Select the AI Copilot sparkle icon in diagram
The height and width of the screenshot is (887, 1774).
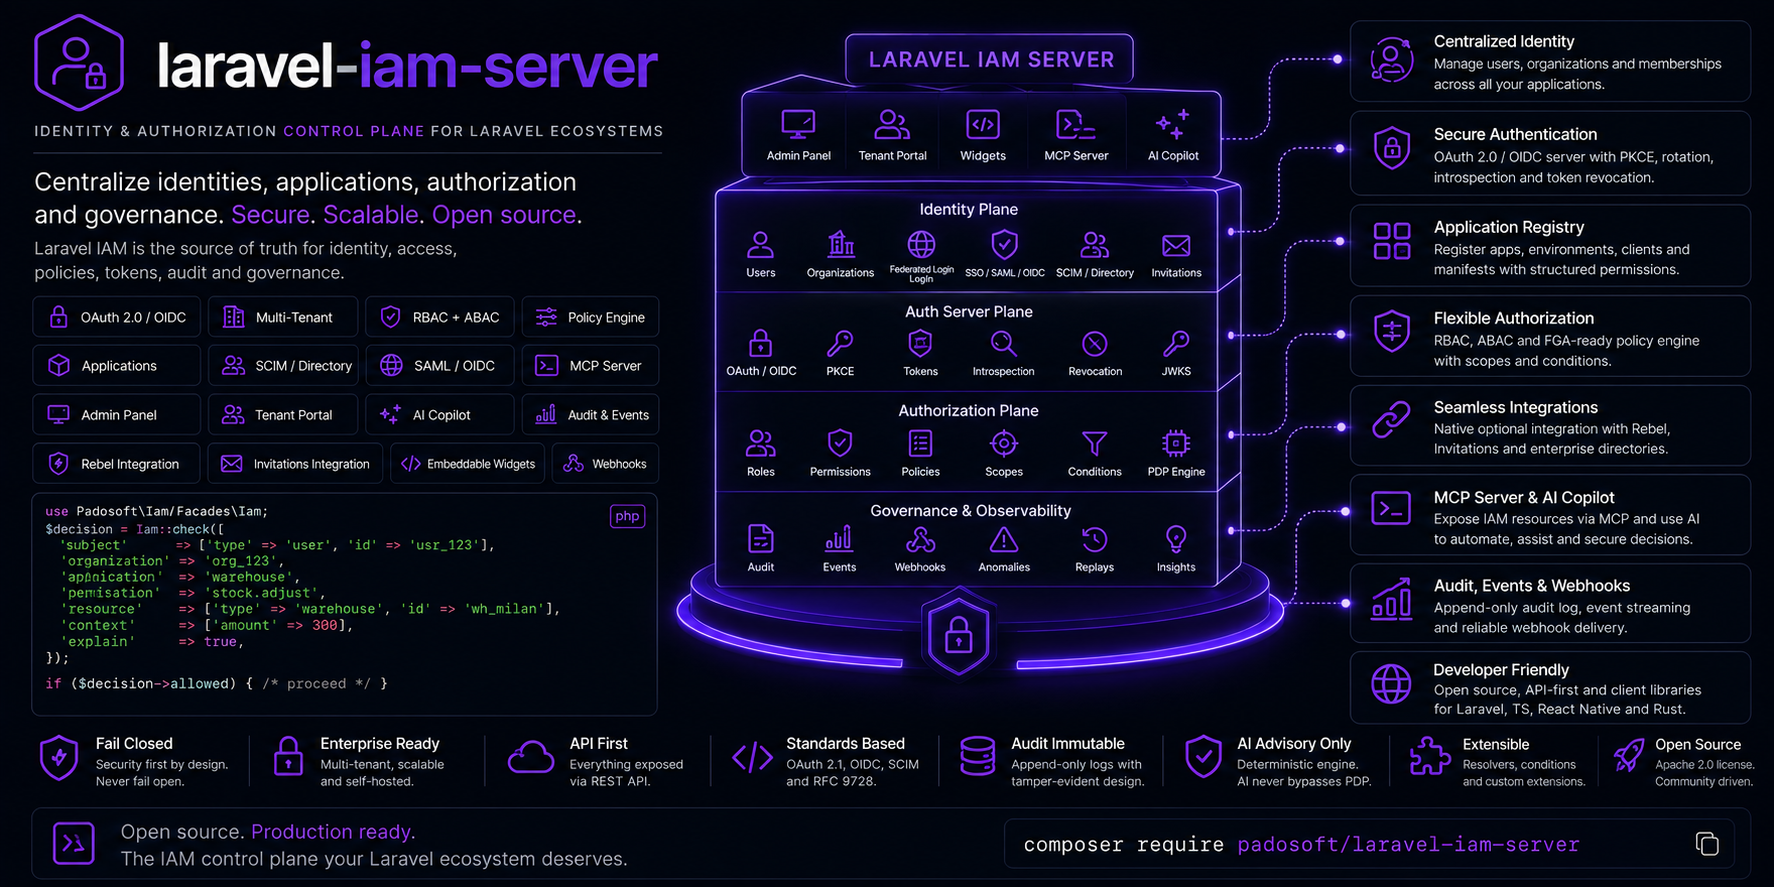pos(1172,125)
